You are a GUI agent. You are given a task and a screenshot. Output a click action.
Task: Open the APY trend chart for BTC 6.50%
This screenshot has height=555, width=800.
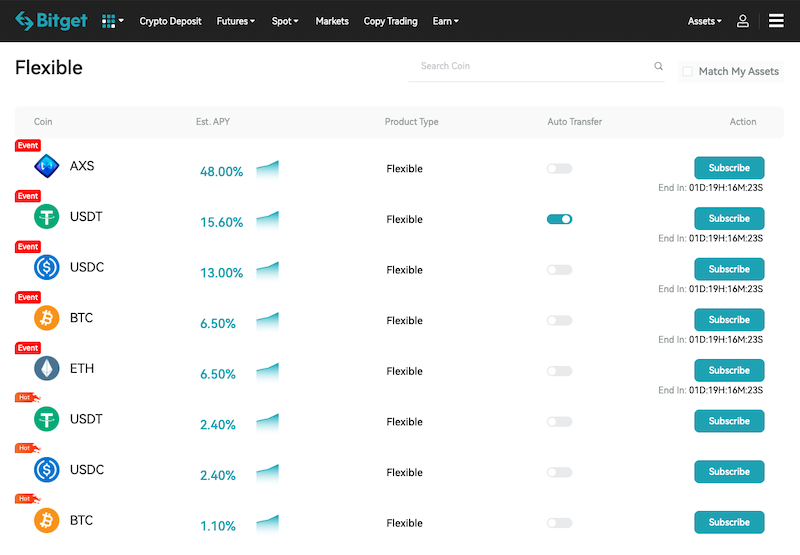coord(267,321)
